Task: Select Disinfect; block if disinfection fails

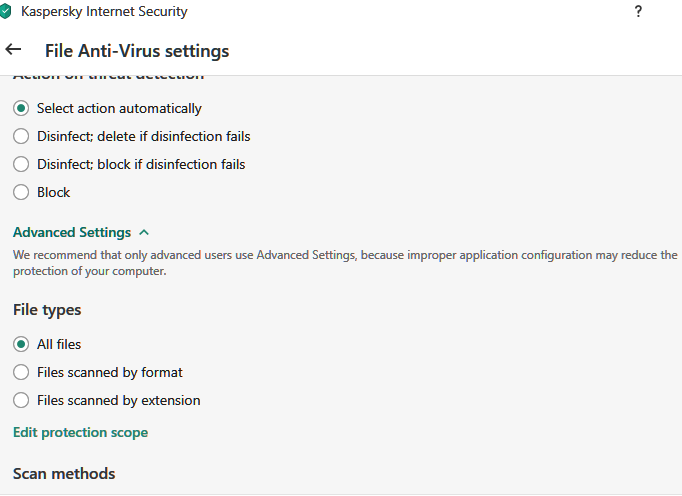Action: coord(21,164)
